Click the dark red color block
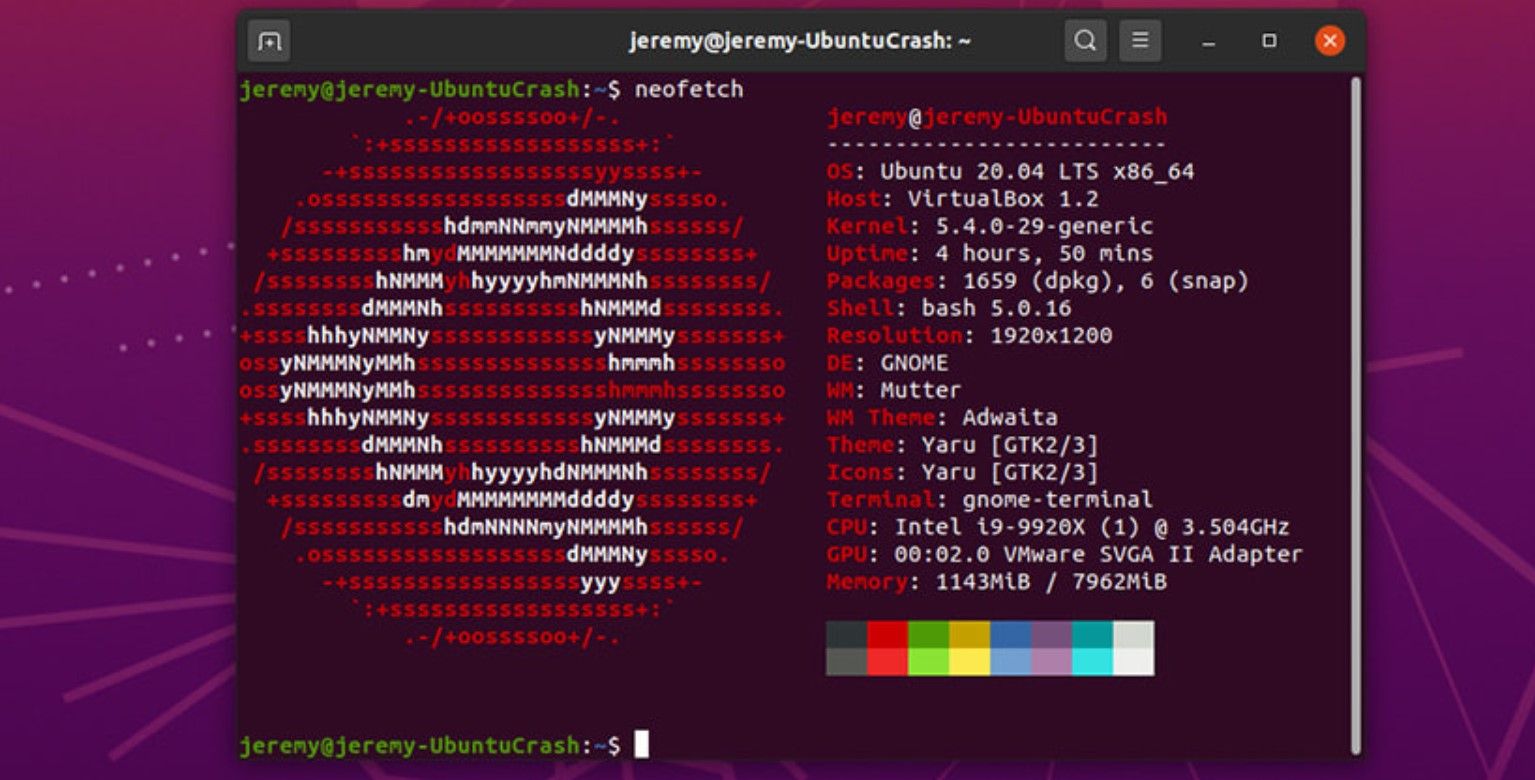The width and height of the screenshot is (1535, 780). pyautogui.click(x=888, y=634)
